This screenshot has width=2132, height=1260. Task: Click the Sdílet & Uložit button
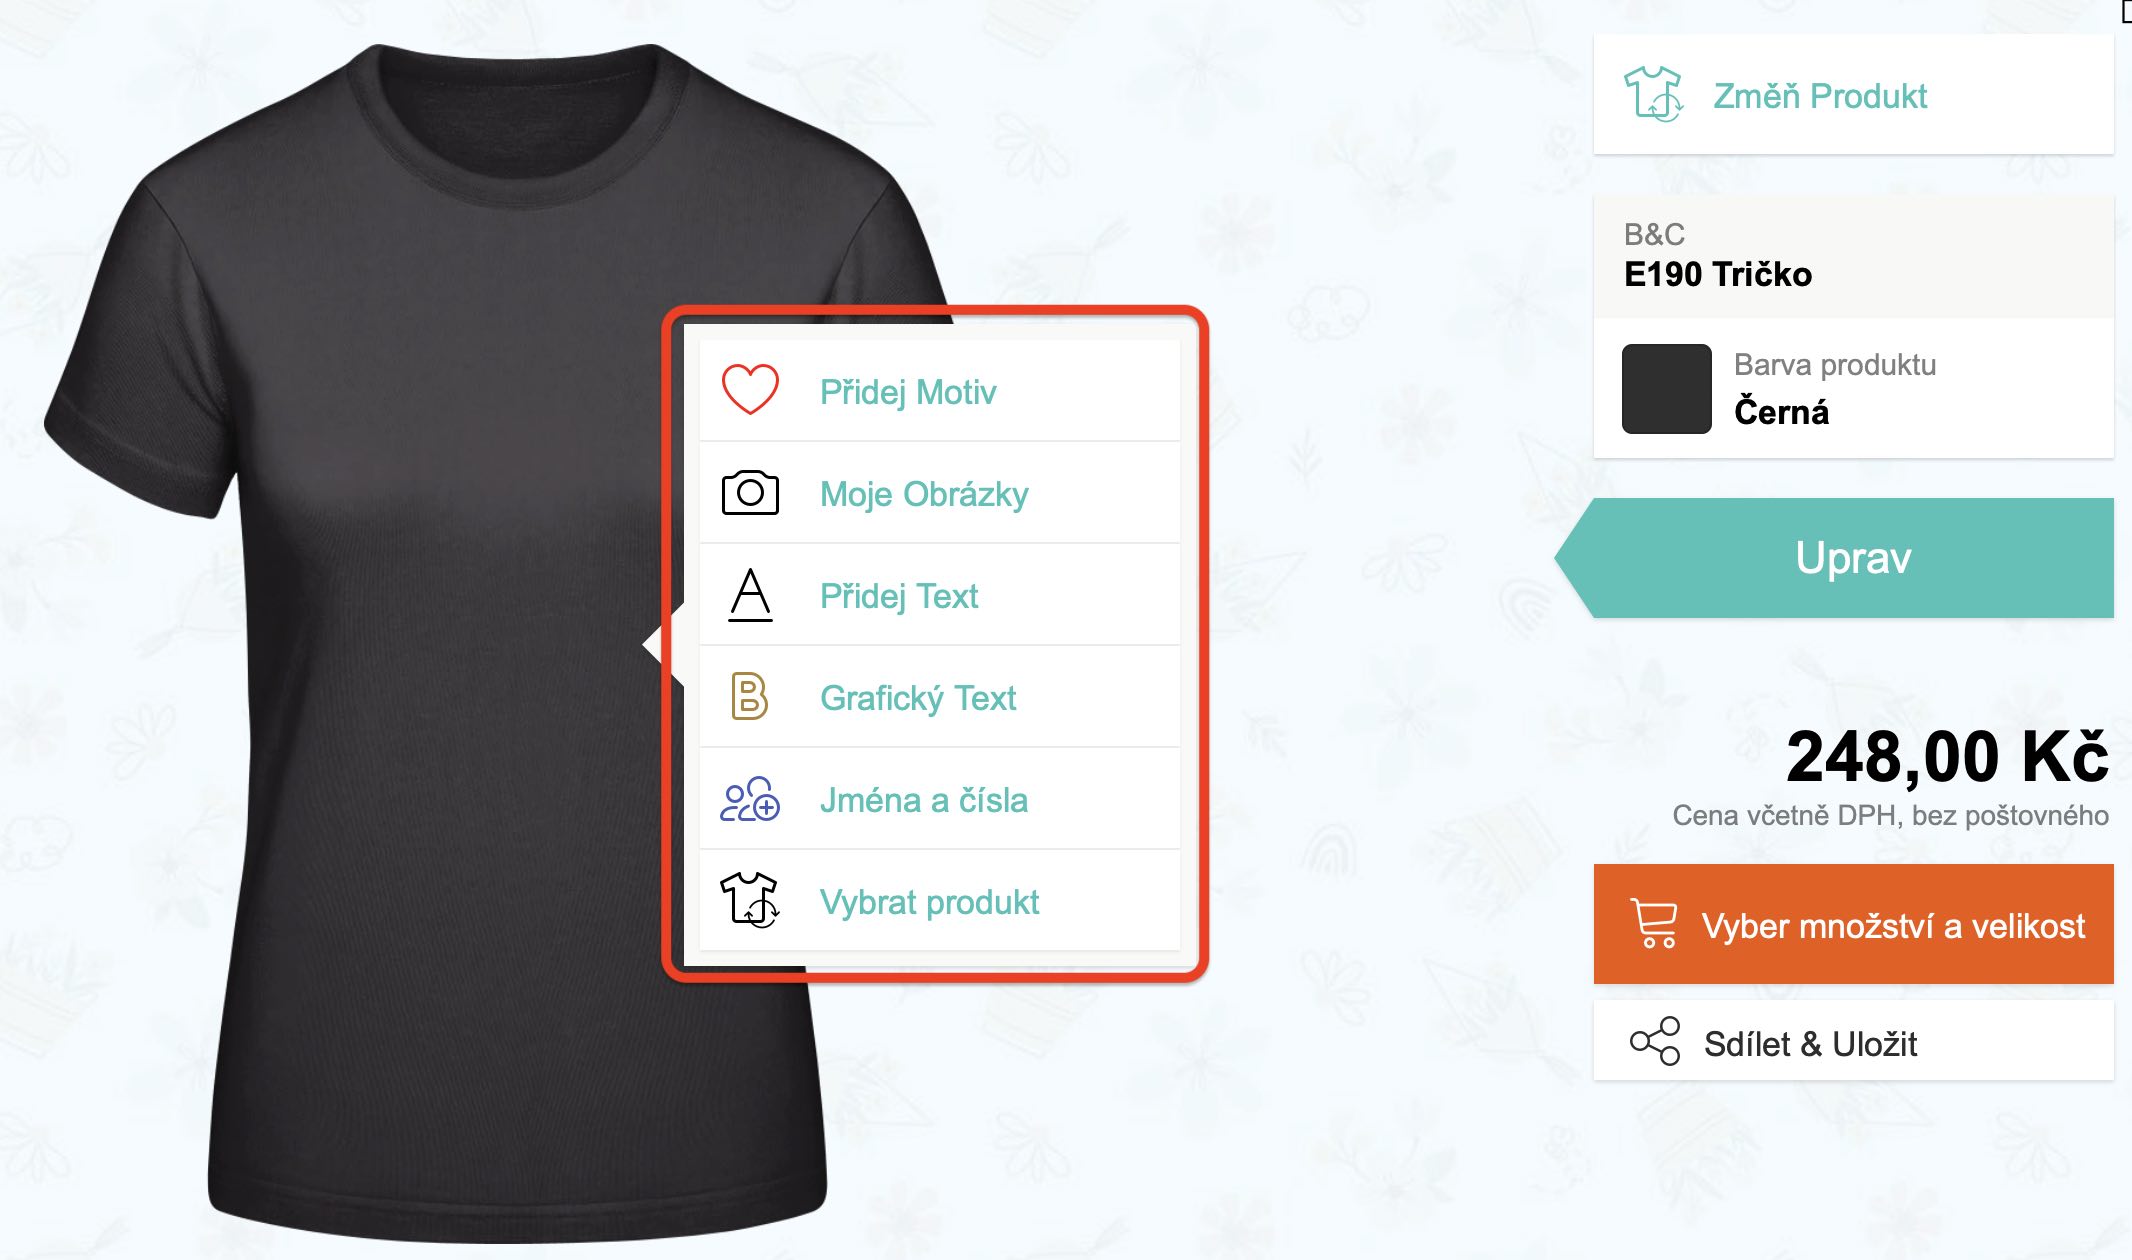tap(1854, 1041)
